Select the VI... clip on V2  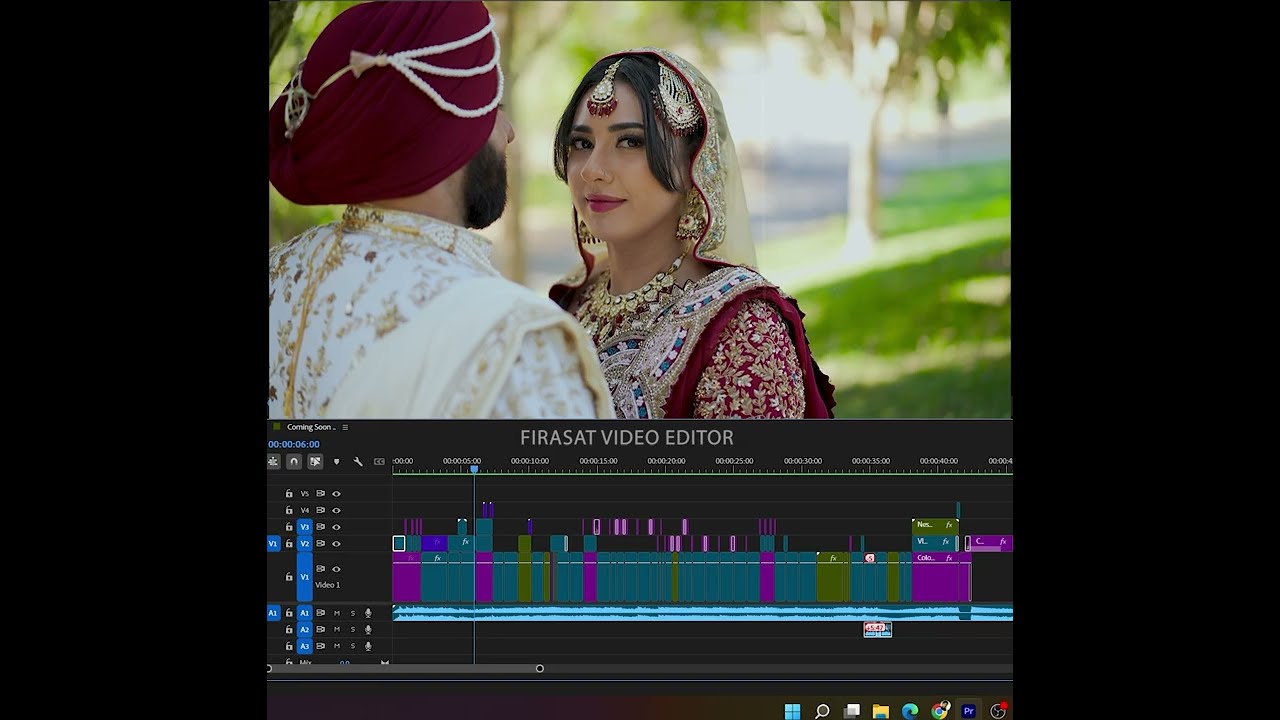click(x=935, y=542)
